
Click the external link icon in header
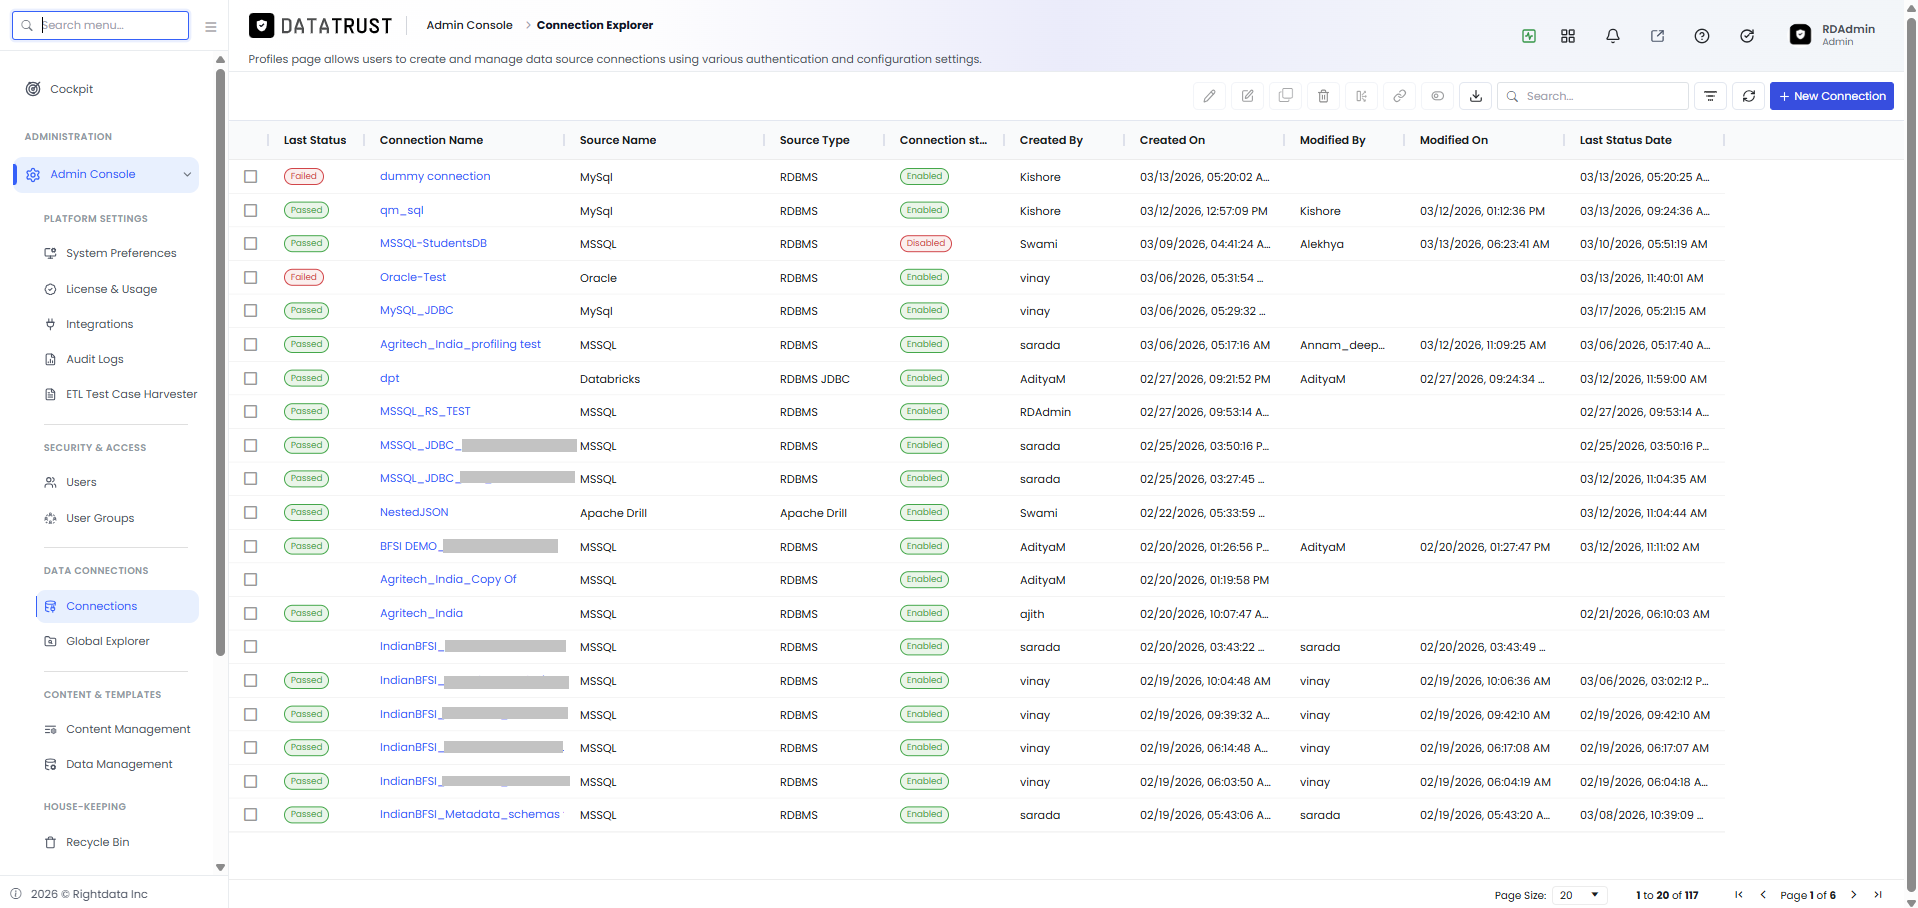pyautogui.click(x=1658, y=36)
